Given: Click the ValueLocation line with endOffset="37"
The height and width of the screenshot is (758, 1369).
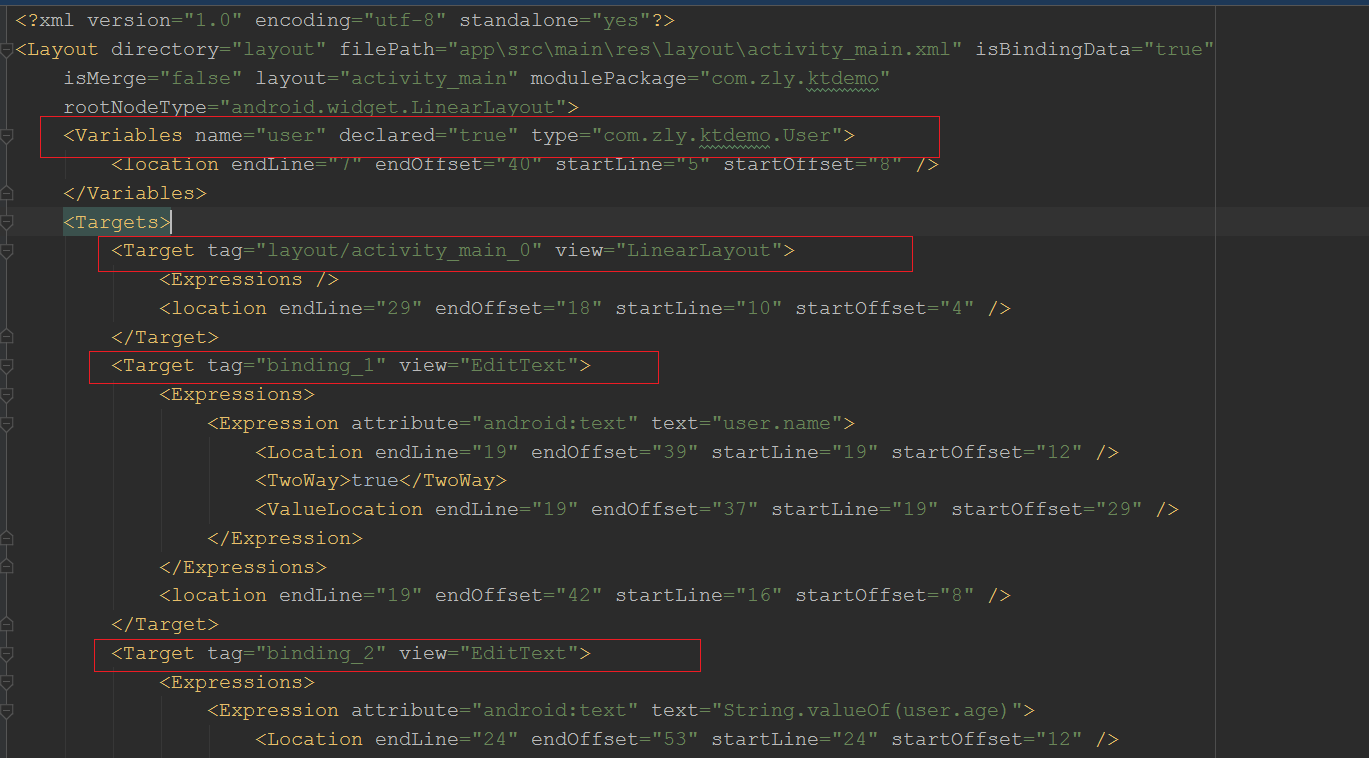Looking at the screenshot, I should pos(717,509).
